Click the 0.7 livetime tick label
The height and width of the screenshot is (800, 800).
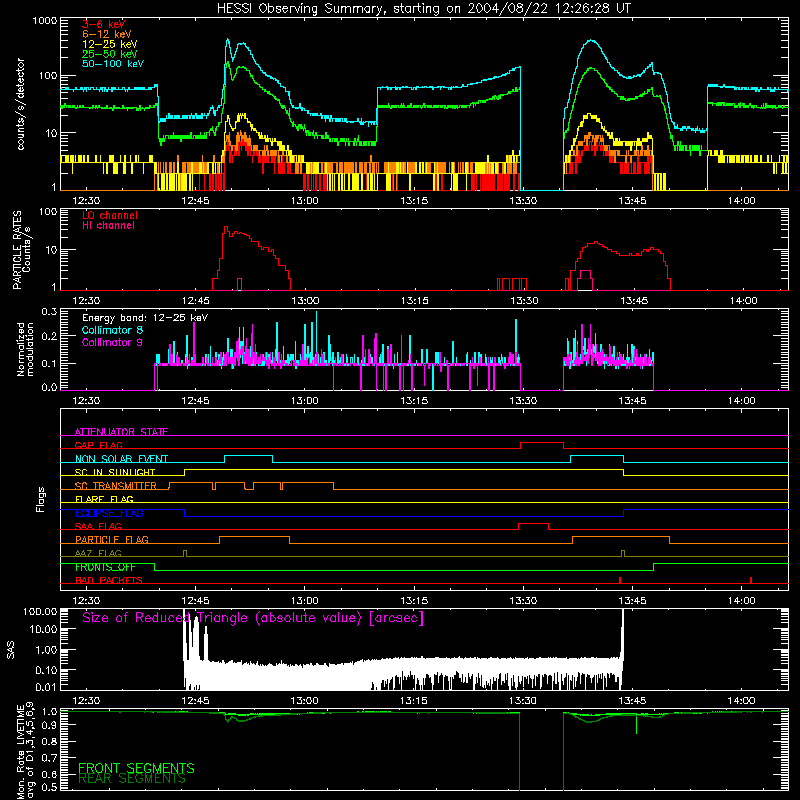[x=49, y=757]
